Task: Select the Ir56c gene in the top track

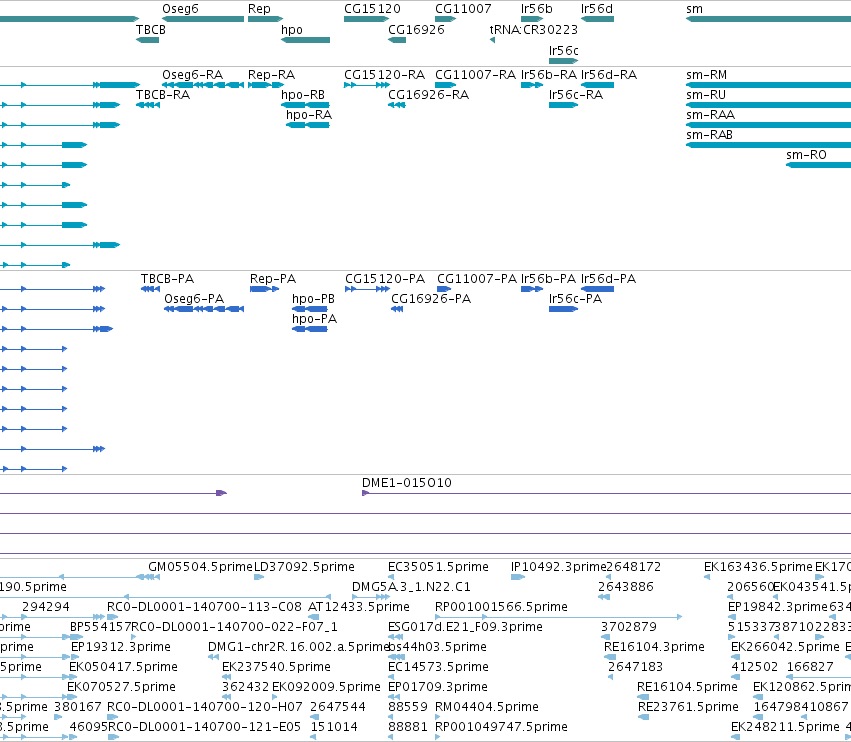Action: [563, 61]
